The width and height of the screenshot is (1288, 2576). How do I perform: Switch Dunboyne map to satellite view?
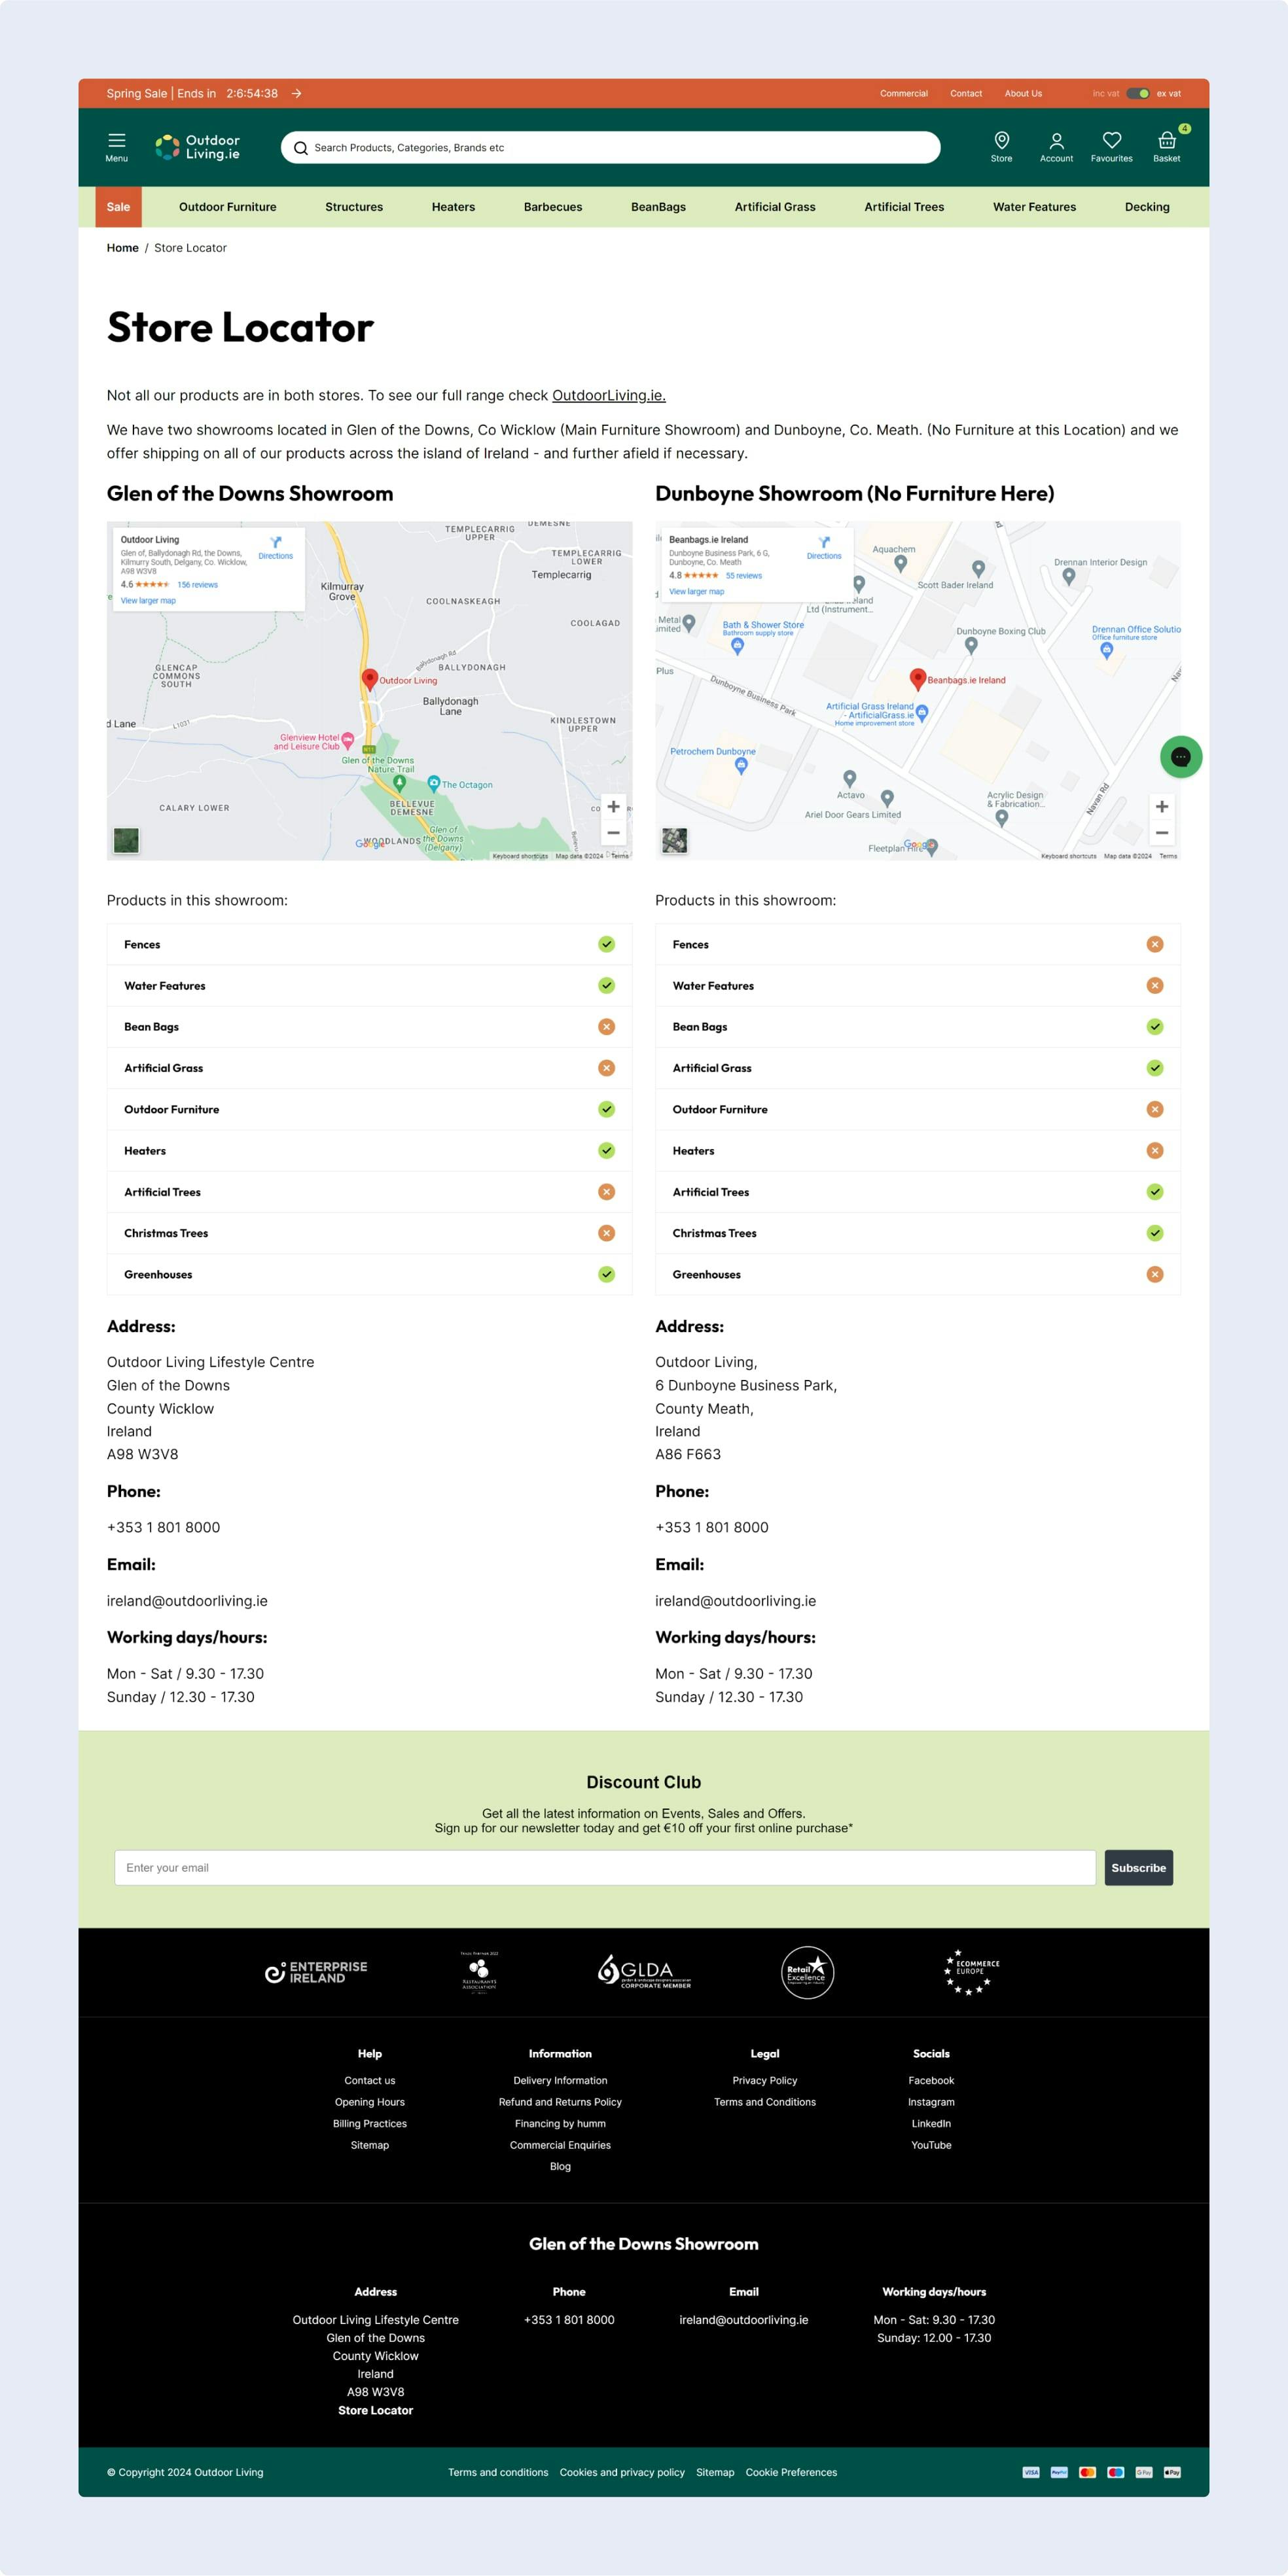(675, 840)
